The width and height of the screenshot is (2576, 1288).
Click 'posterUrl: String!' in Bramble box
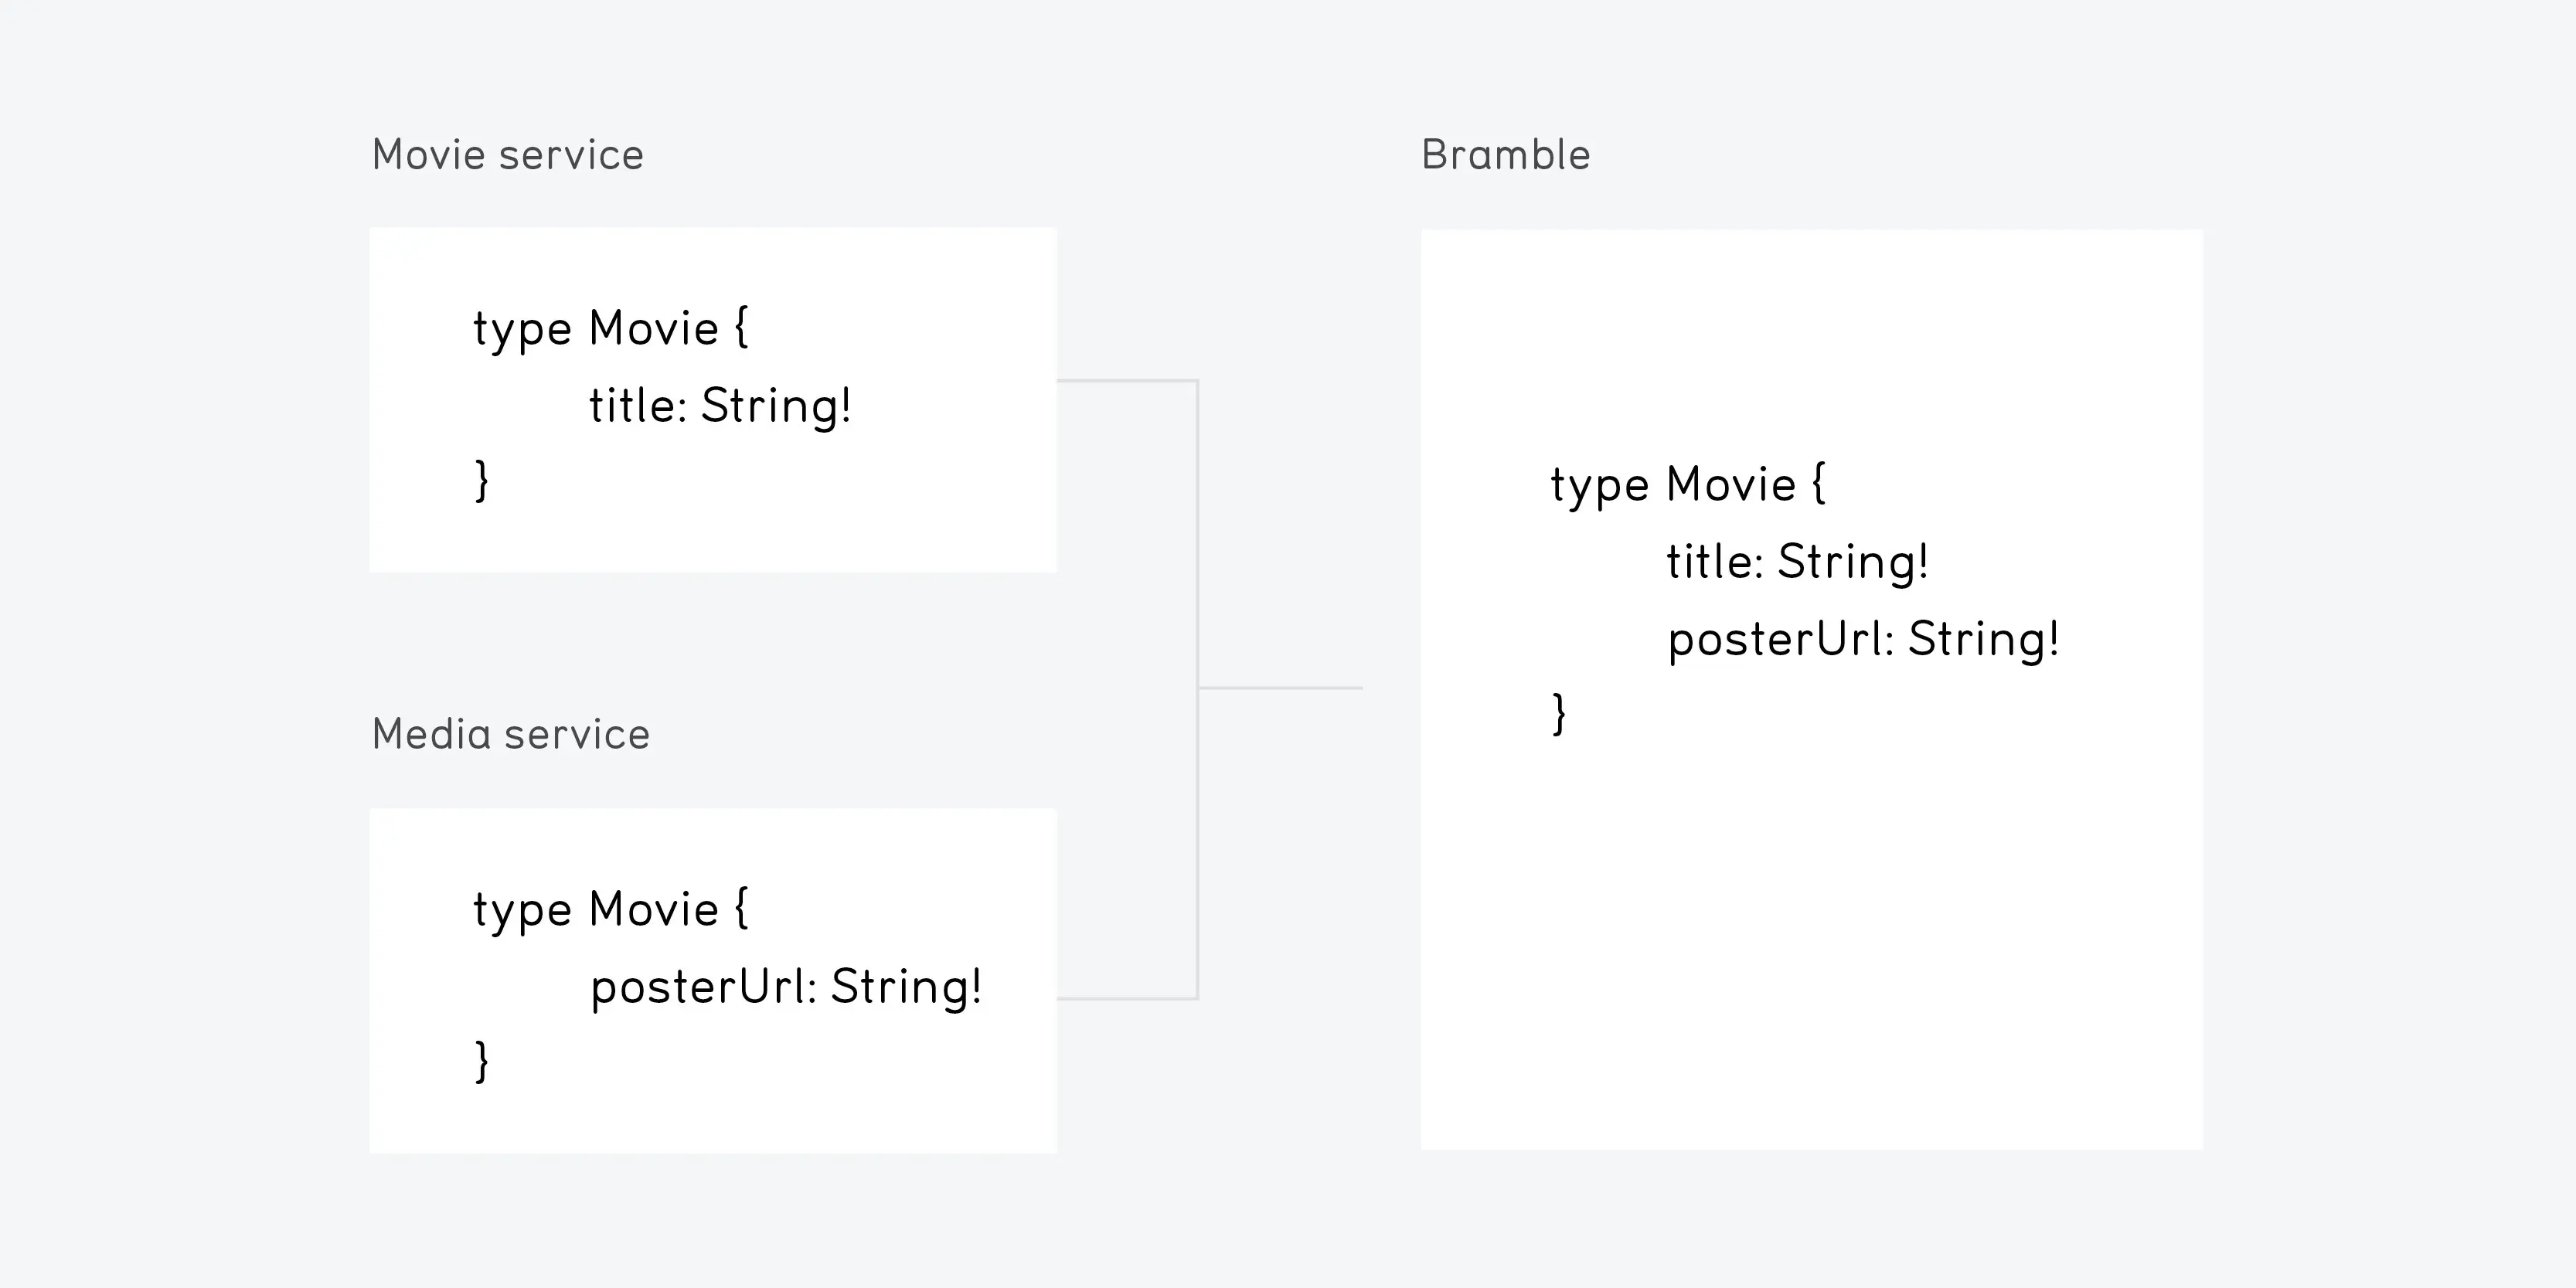1863,640
